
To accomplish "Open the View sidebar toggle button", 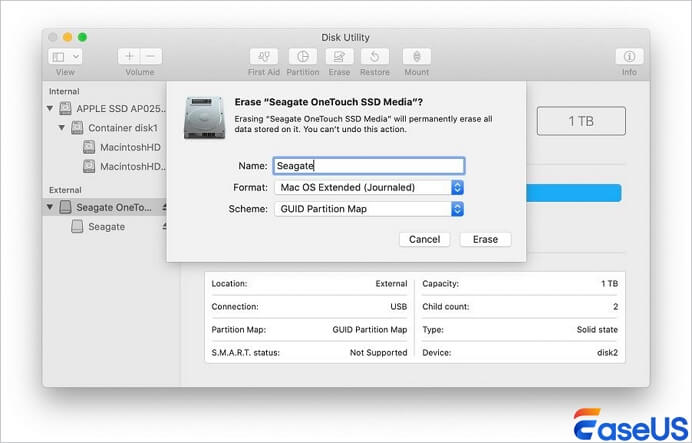I will coord(59,56).
